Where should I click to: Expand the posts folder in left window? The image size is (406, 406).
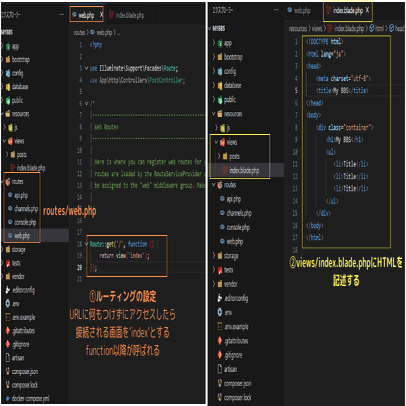point(7,154)
